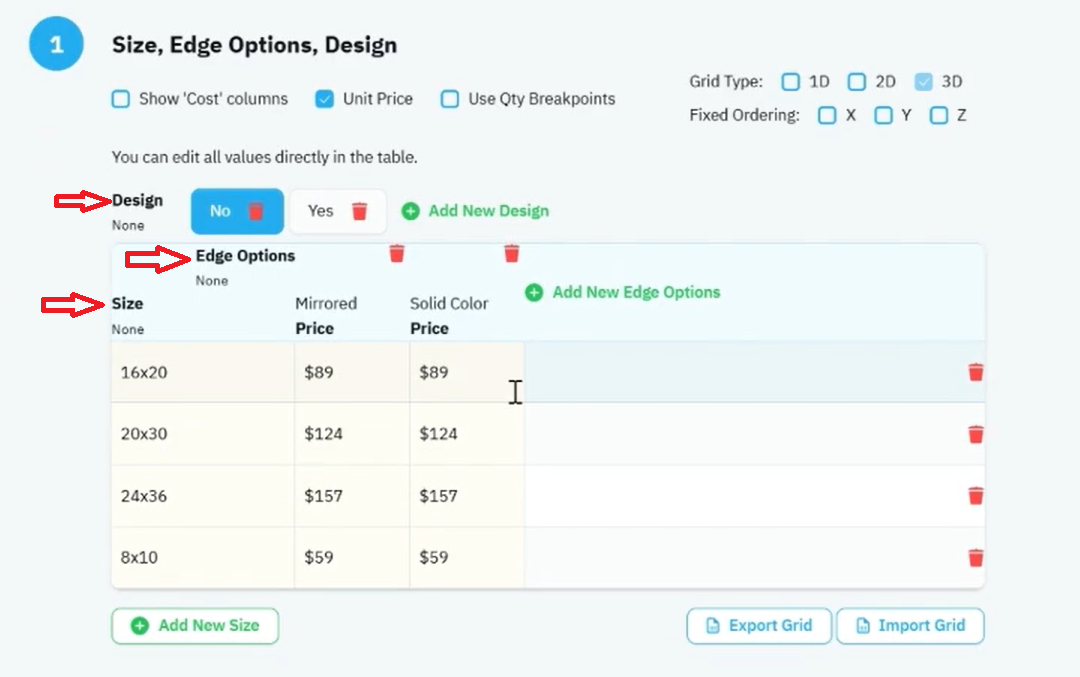Select the 2D grid type checkbox
The image size is (1080, 677).
856,82
